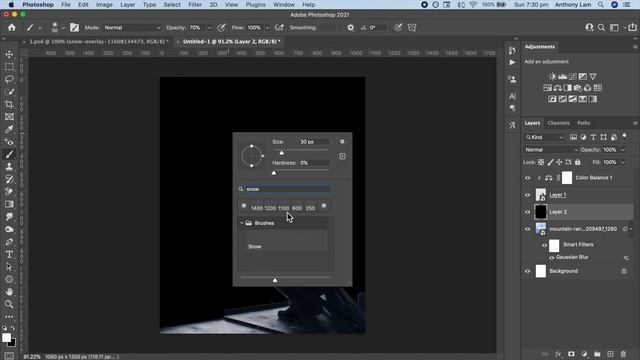Open the Layer menu
The width and height of the screenshot is (640, 360).
tap(127, 4)
